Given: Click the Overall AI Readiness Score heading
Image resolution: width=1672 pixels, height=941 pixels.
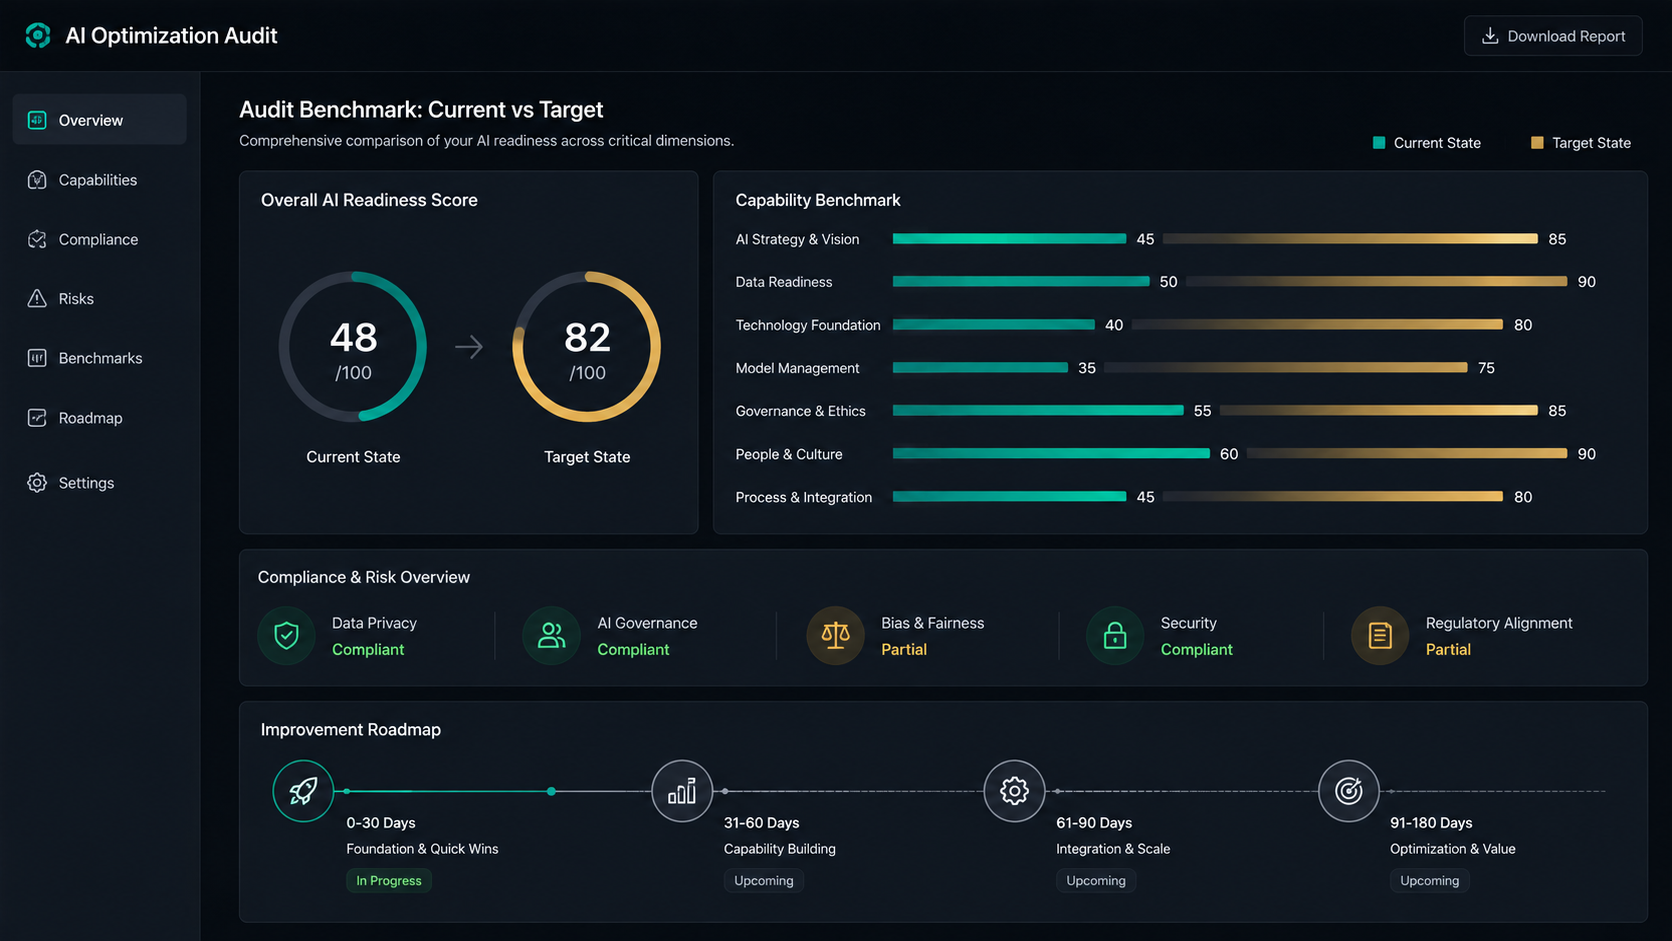Looking at the screenshot, I should [x=369, y=200].
